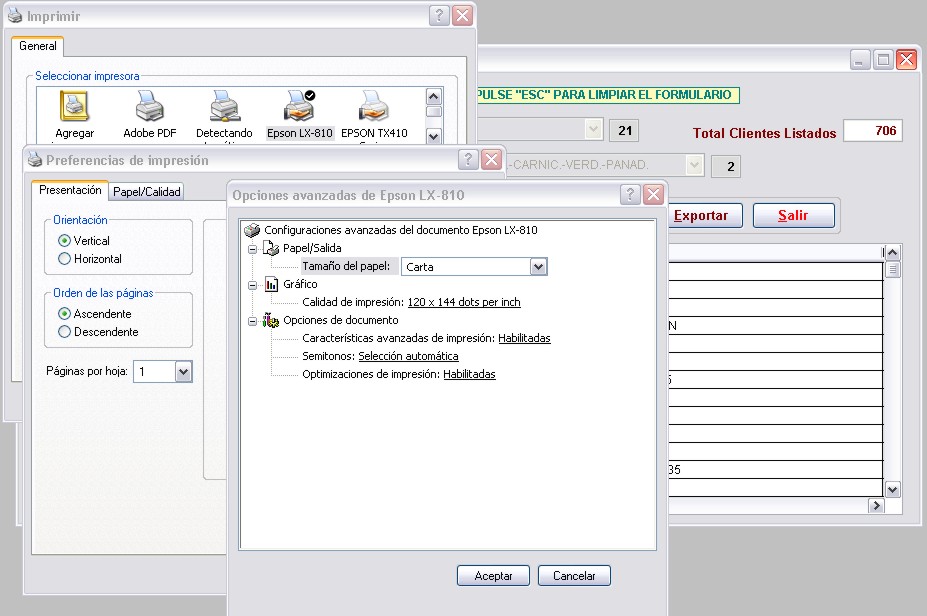Viewport: 927px width, 616px height.
Task: Click the Gráfico node label
Action: click(x=300, y=284)
